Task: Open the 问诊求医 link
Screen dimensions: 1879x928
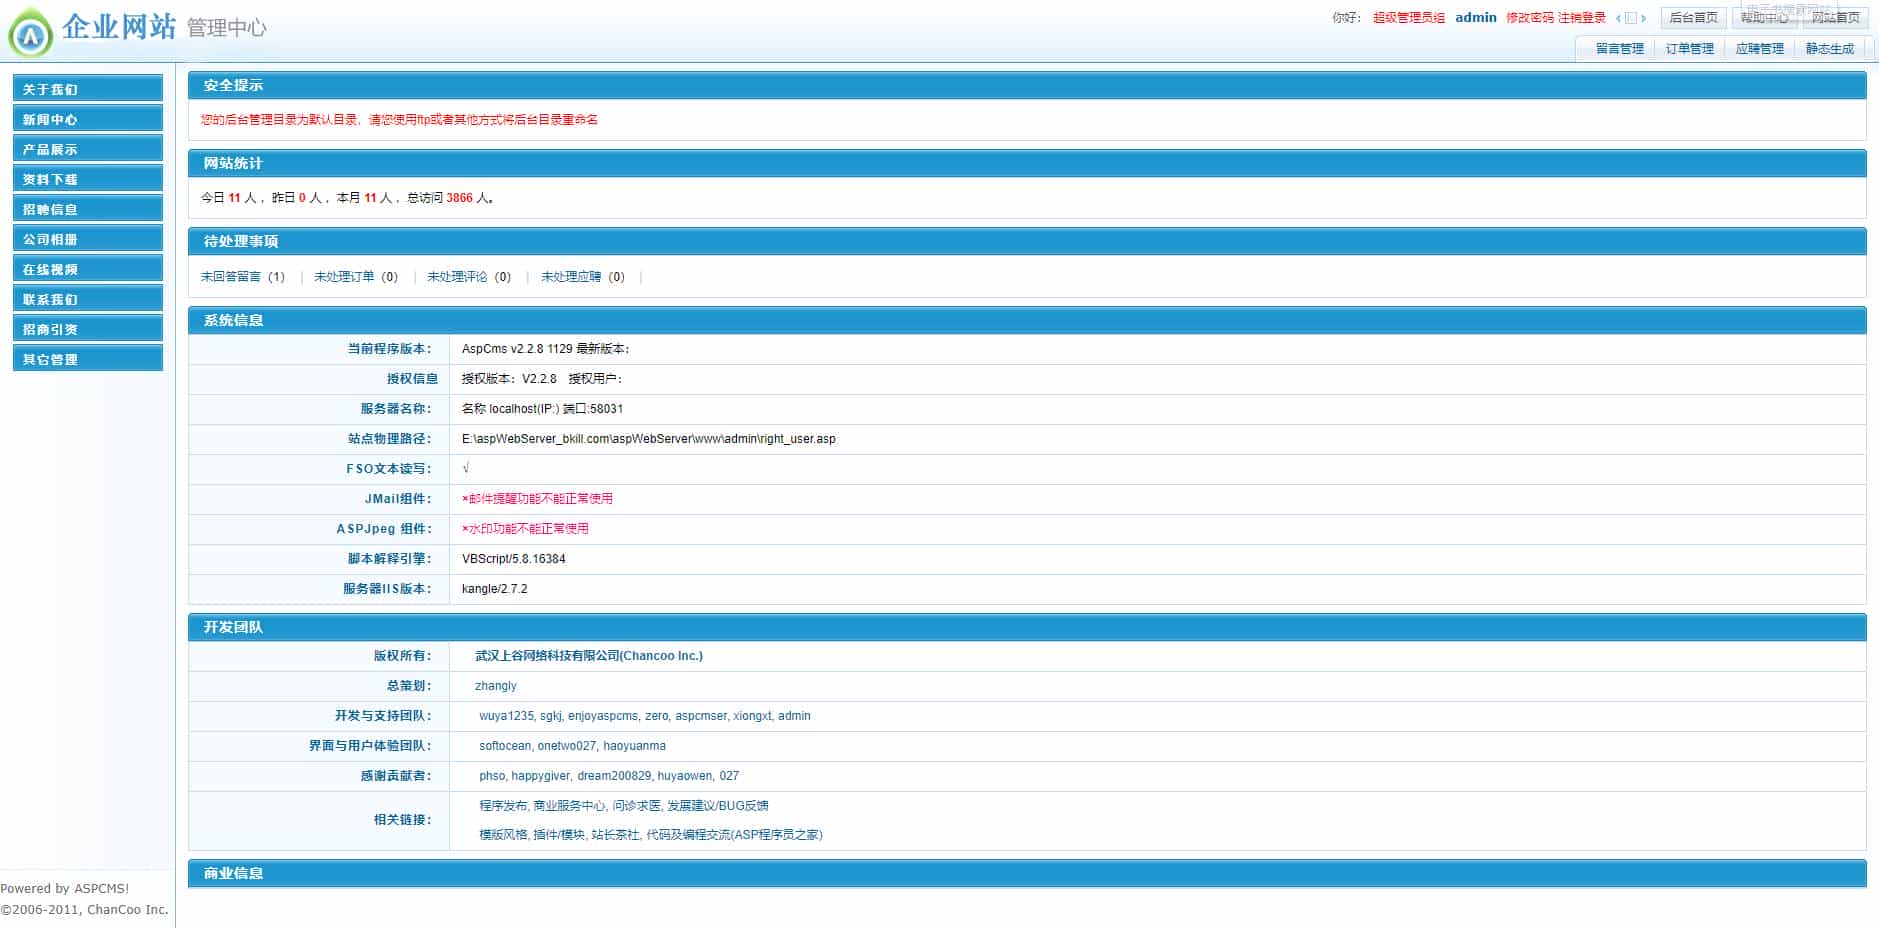Action: (x=636, y=806)
